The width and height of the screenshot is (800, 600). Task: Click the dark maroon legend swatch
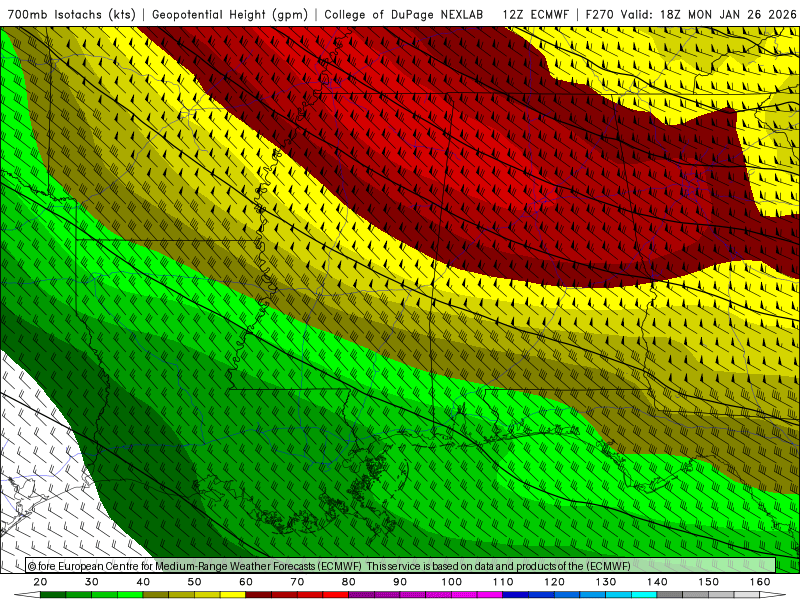coord(259,595)
